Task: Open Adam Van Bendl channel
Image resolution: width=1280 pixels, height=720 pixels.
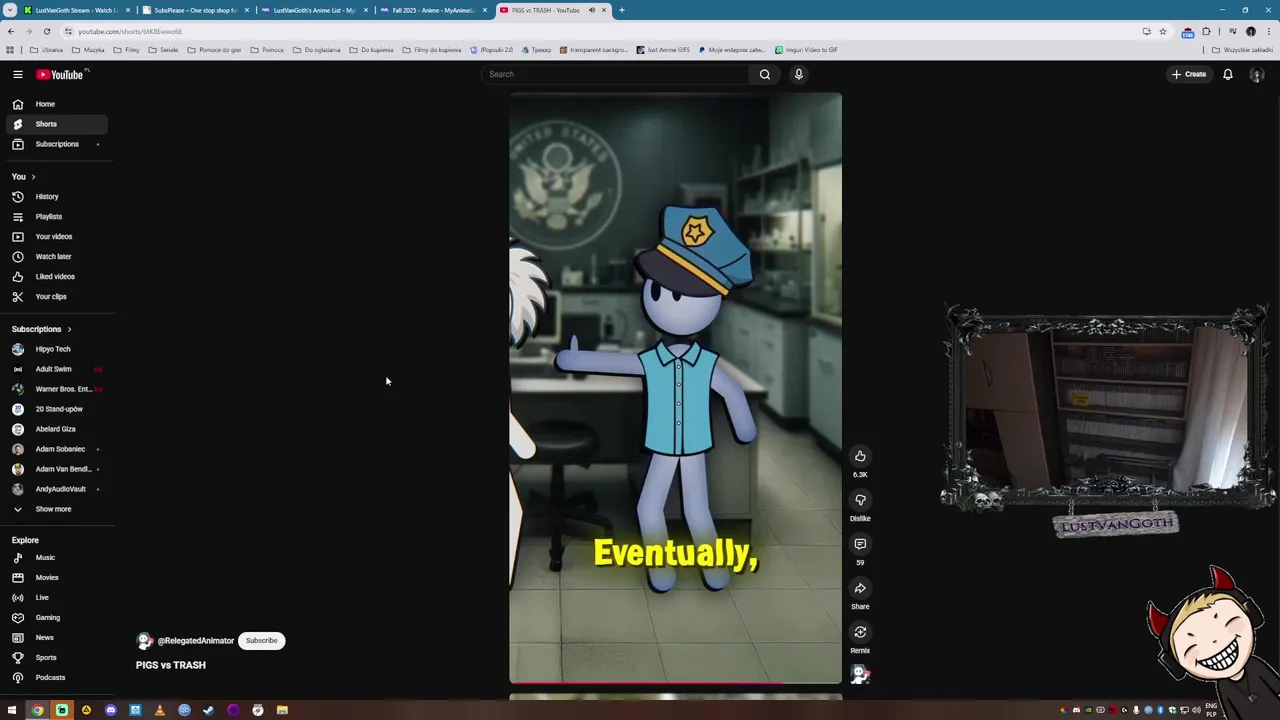Action: (x=57, y=469)
